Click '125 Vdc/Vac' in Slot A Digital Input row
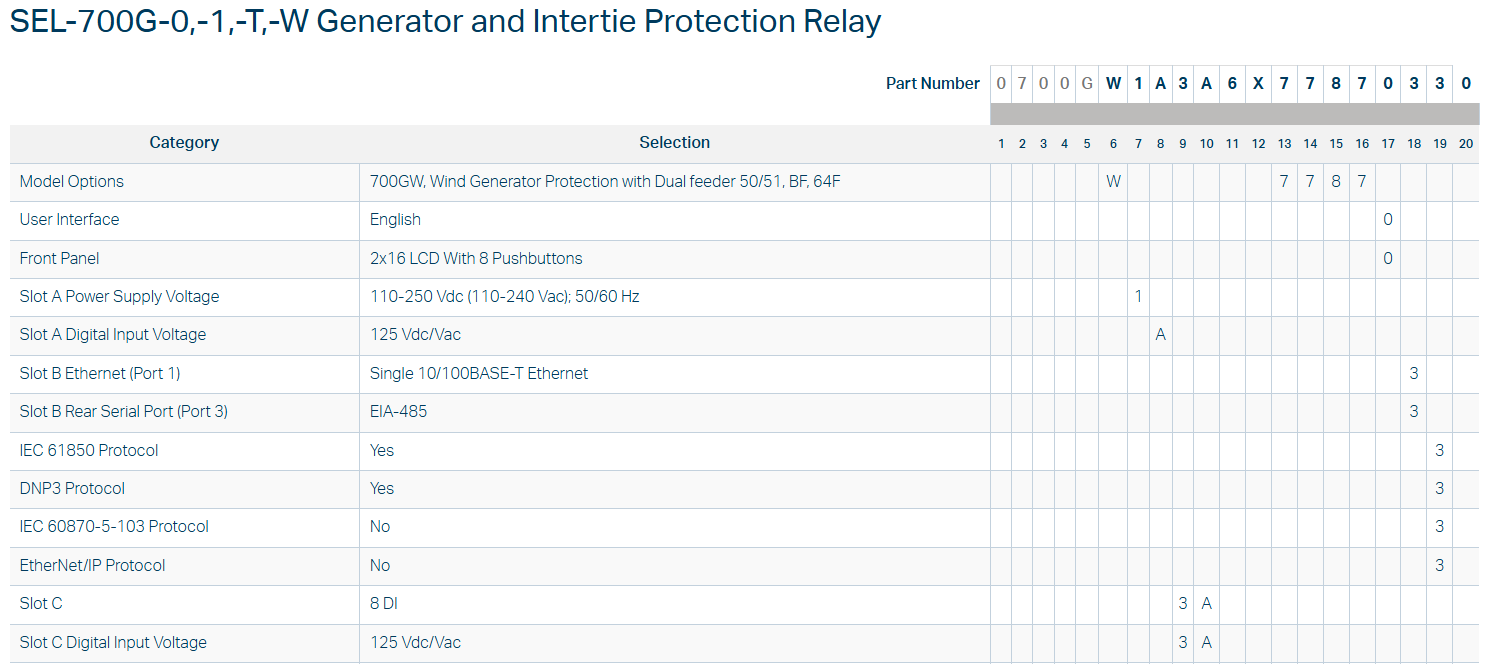The image size is (1485, 664). [416, 335]
